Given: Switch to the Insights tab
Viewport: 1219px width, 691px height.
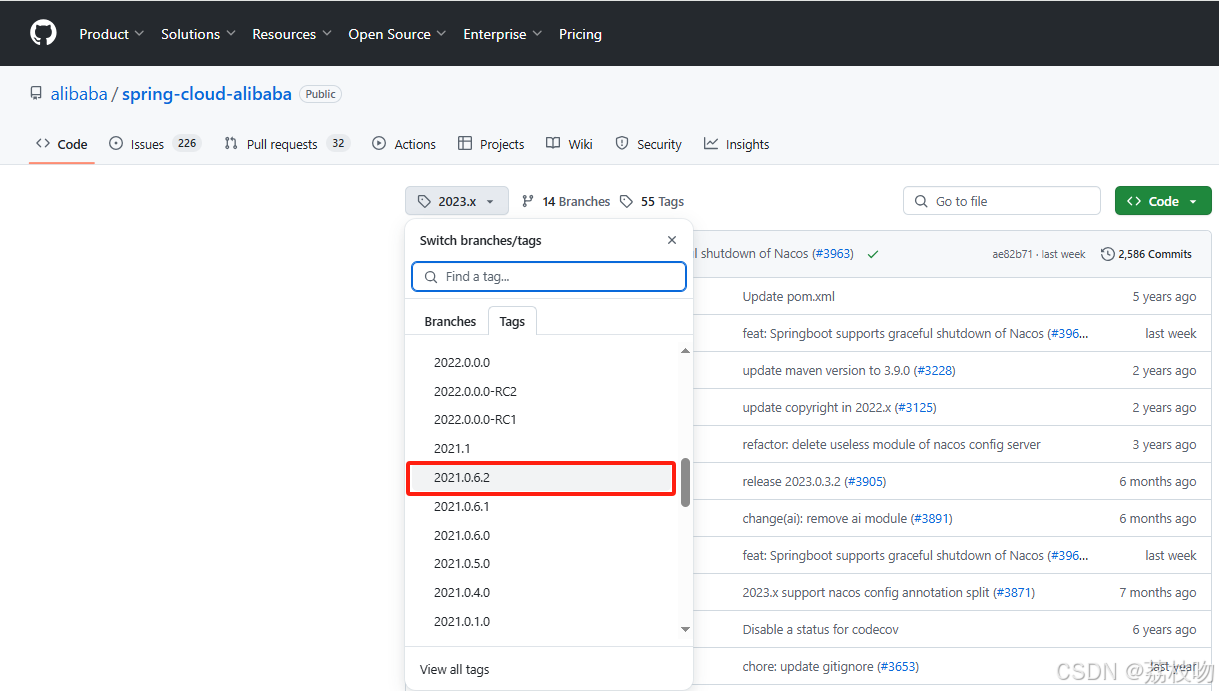Looking at the screenshot, I should coord(736,144).
